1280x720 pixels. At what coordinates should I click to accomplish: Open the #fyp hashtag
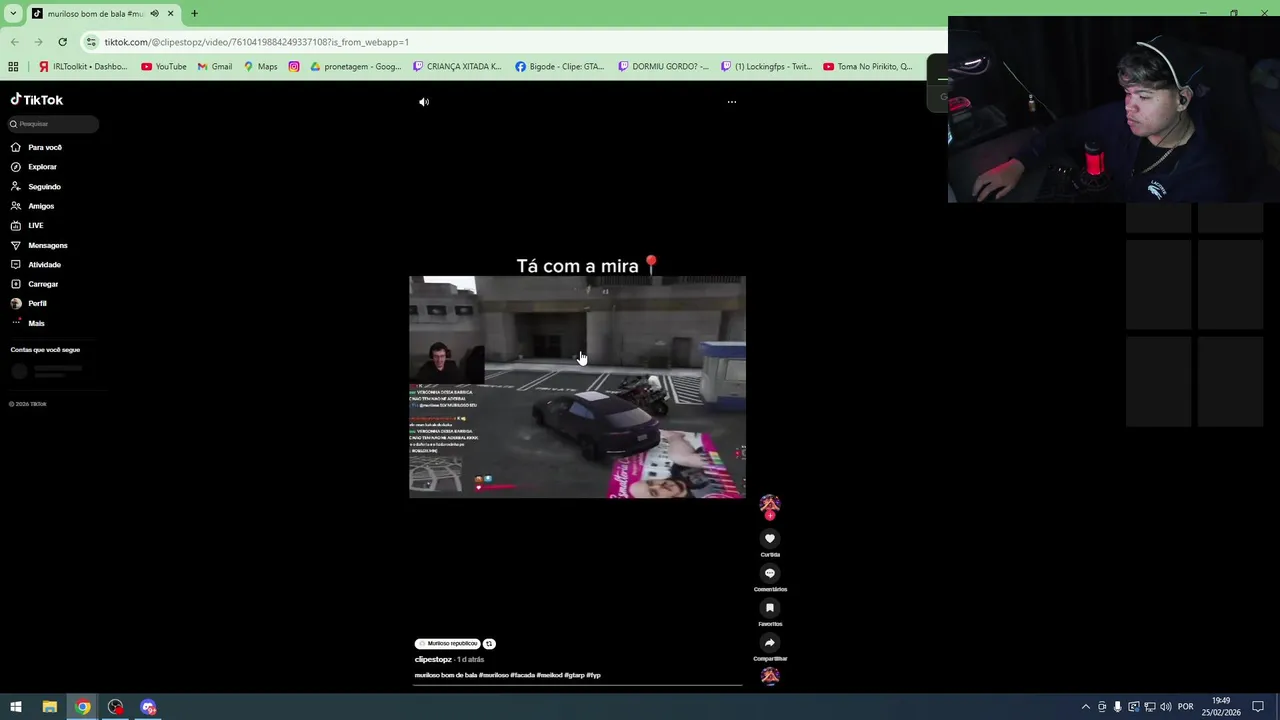tap(593, 676)
